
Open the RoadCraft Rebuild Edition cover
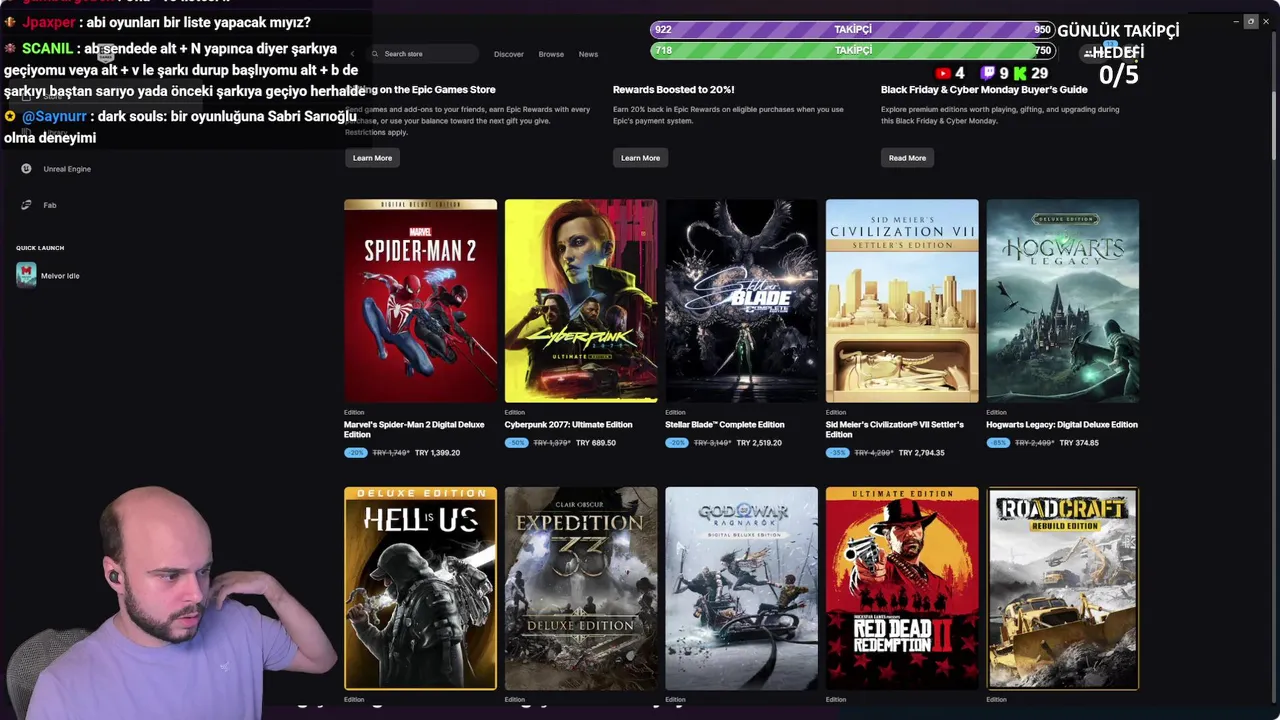1062,589
